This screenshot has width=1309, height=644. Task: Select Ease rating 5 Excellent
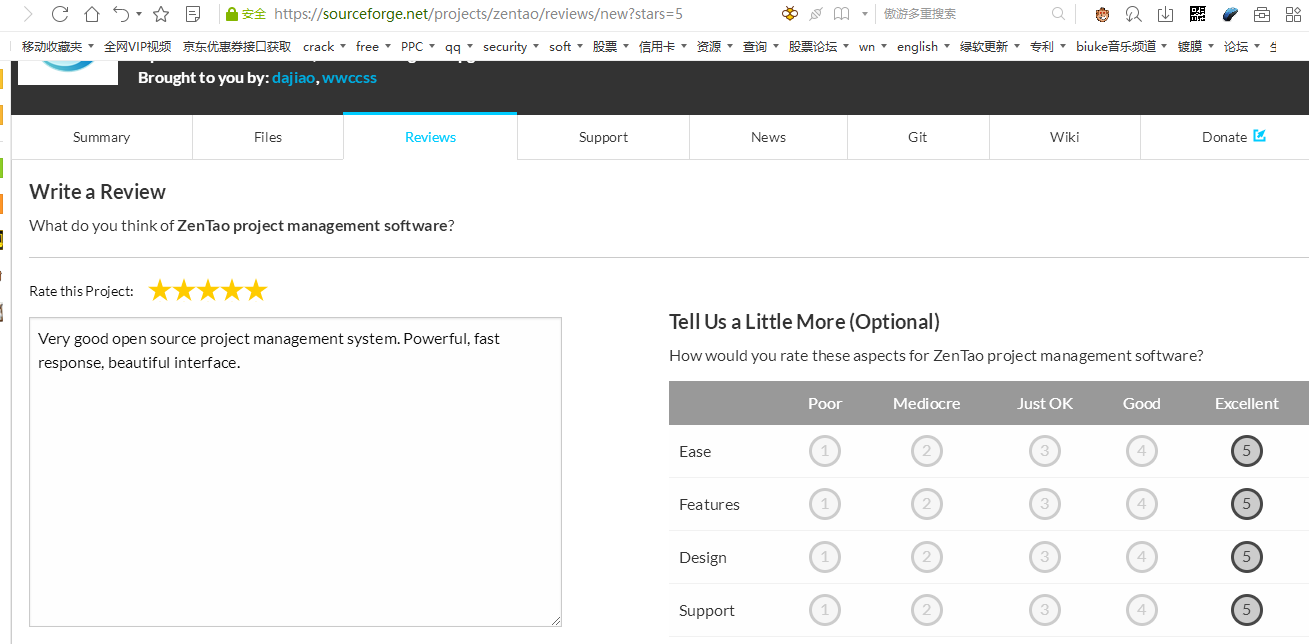[1246, 451]
